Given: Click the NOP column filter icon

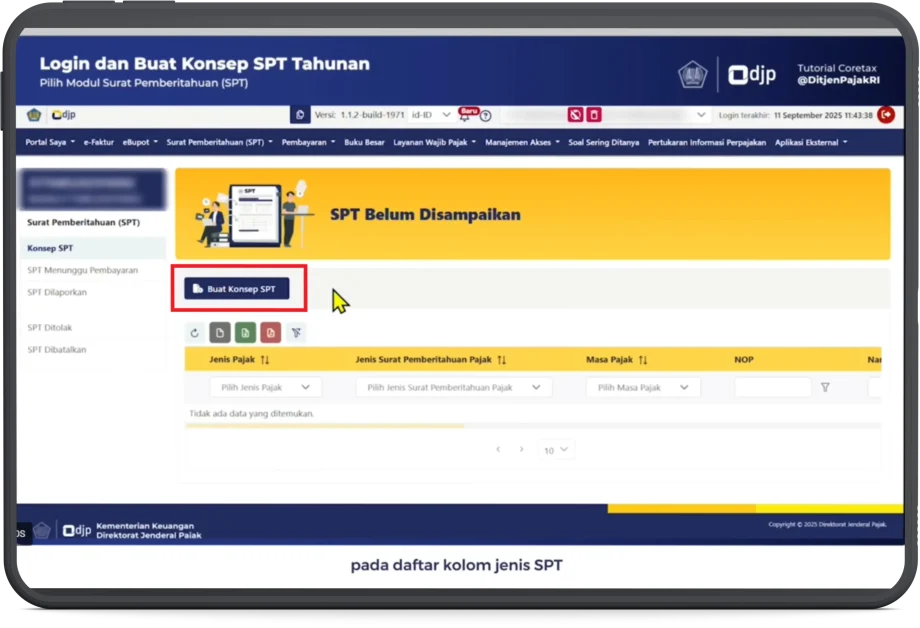Looking at the screenshot, I should point(825,387).
